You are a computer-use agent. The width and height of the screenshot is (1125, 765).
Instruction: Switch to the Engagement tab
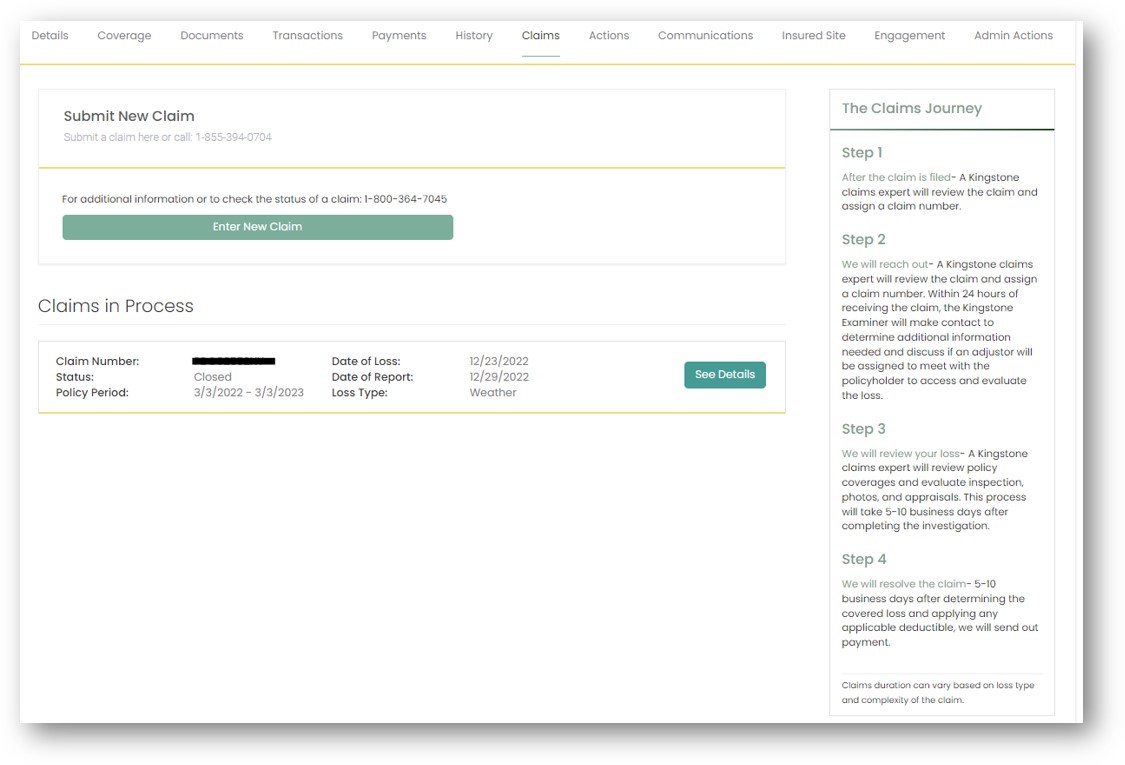point(910,34)
